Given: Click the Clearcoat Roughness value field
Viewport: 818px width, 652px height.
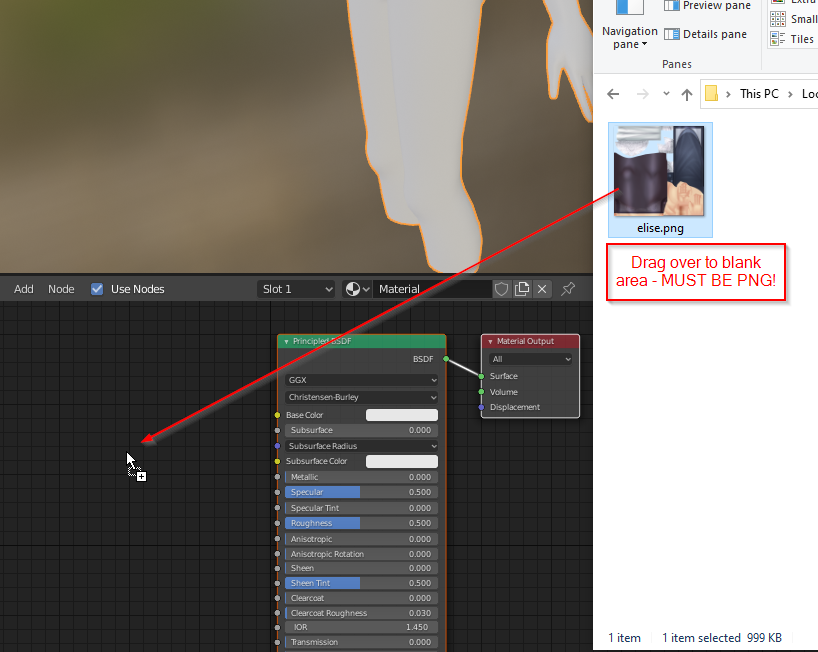Looking at the screenshot, I should click(x=362, y=613).
